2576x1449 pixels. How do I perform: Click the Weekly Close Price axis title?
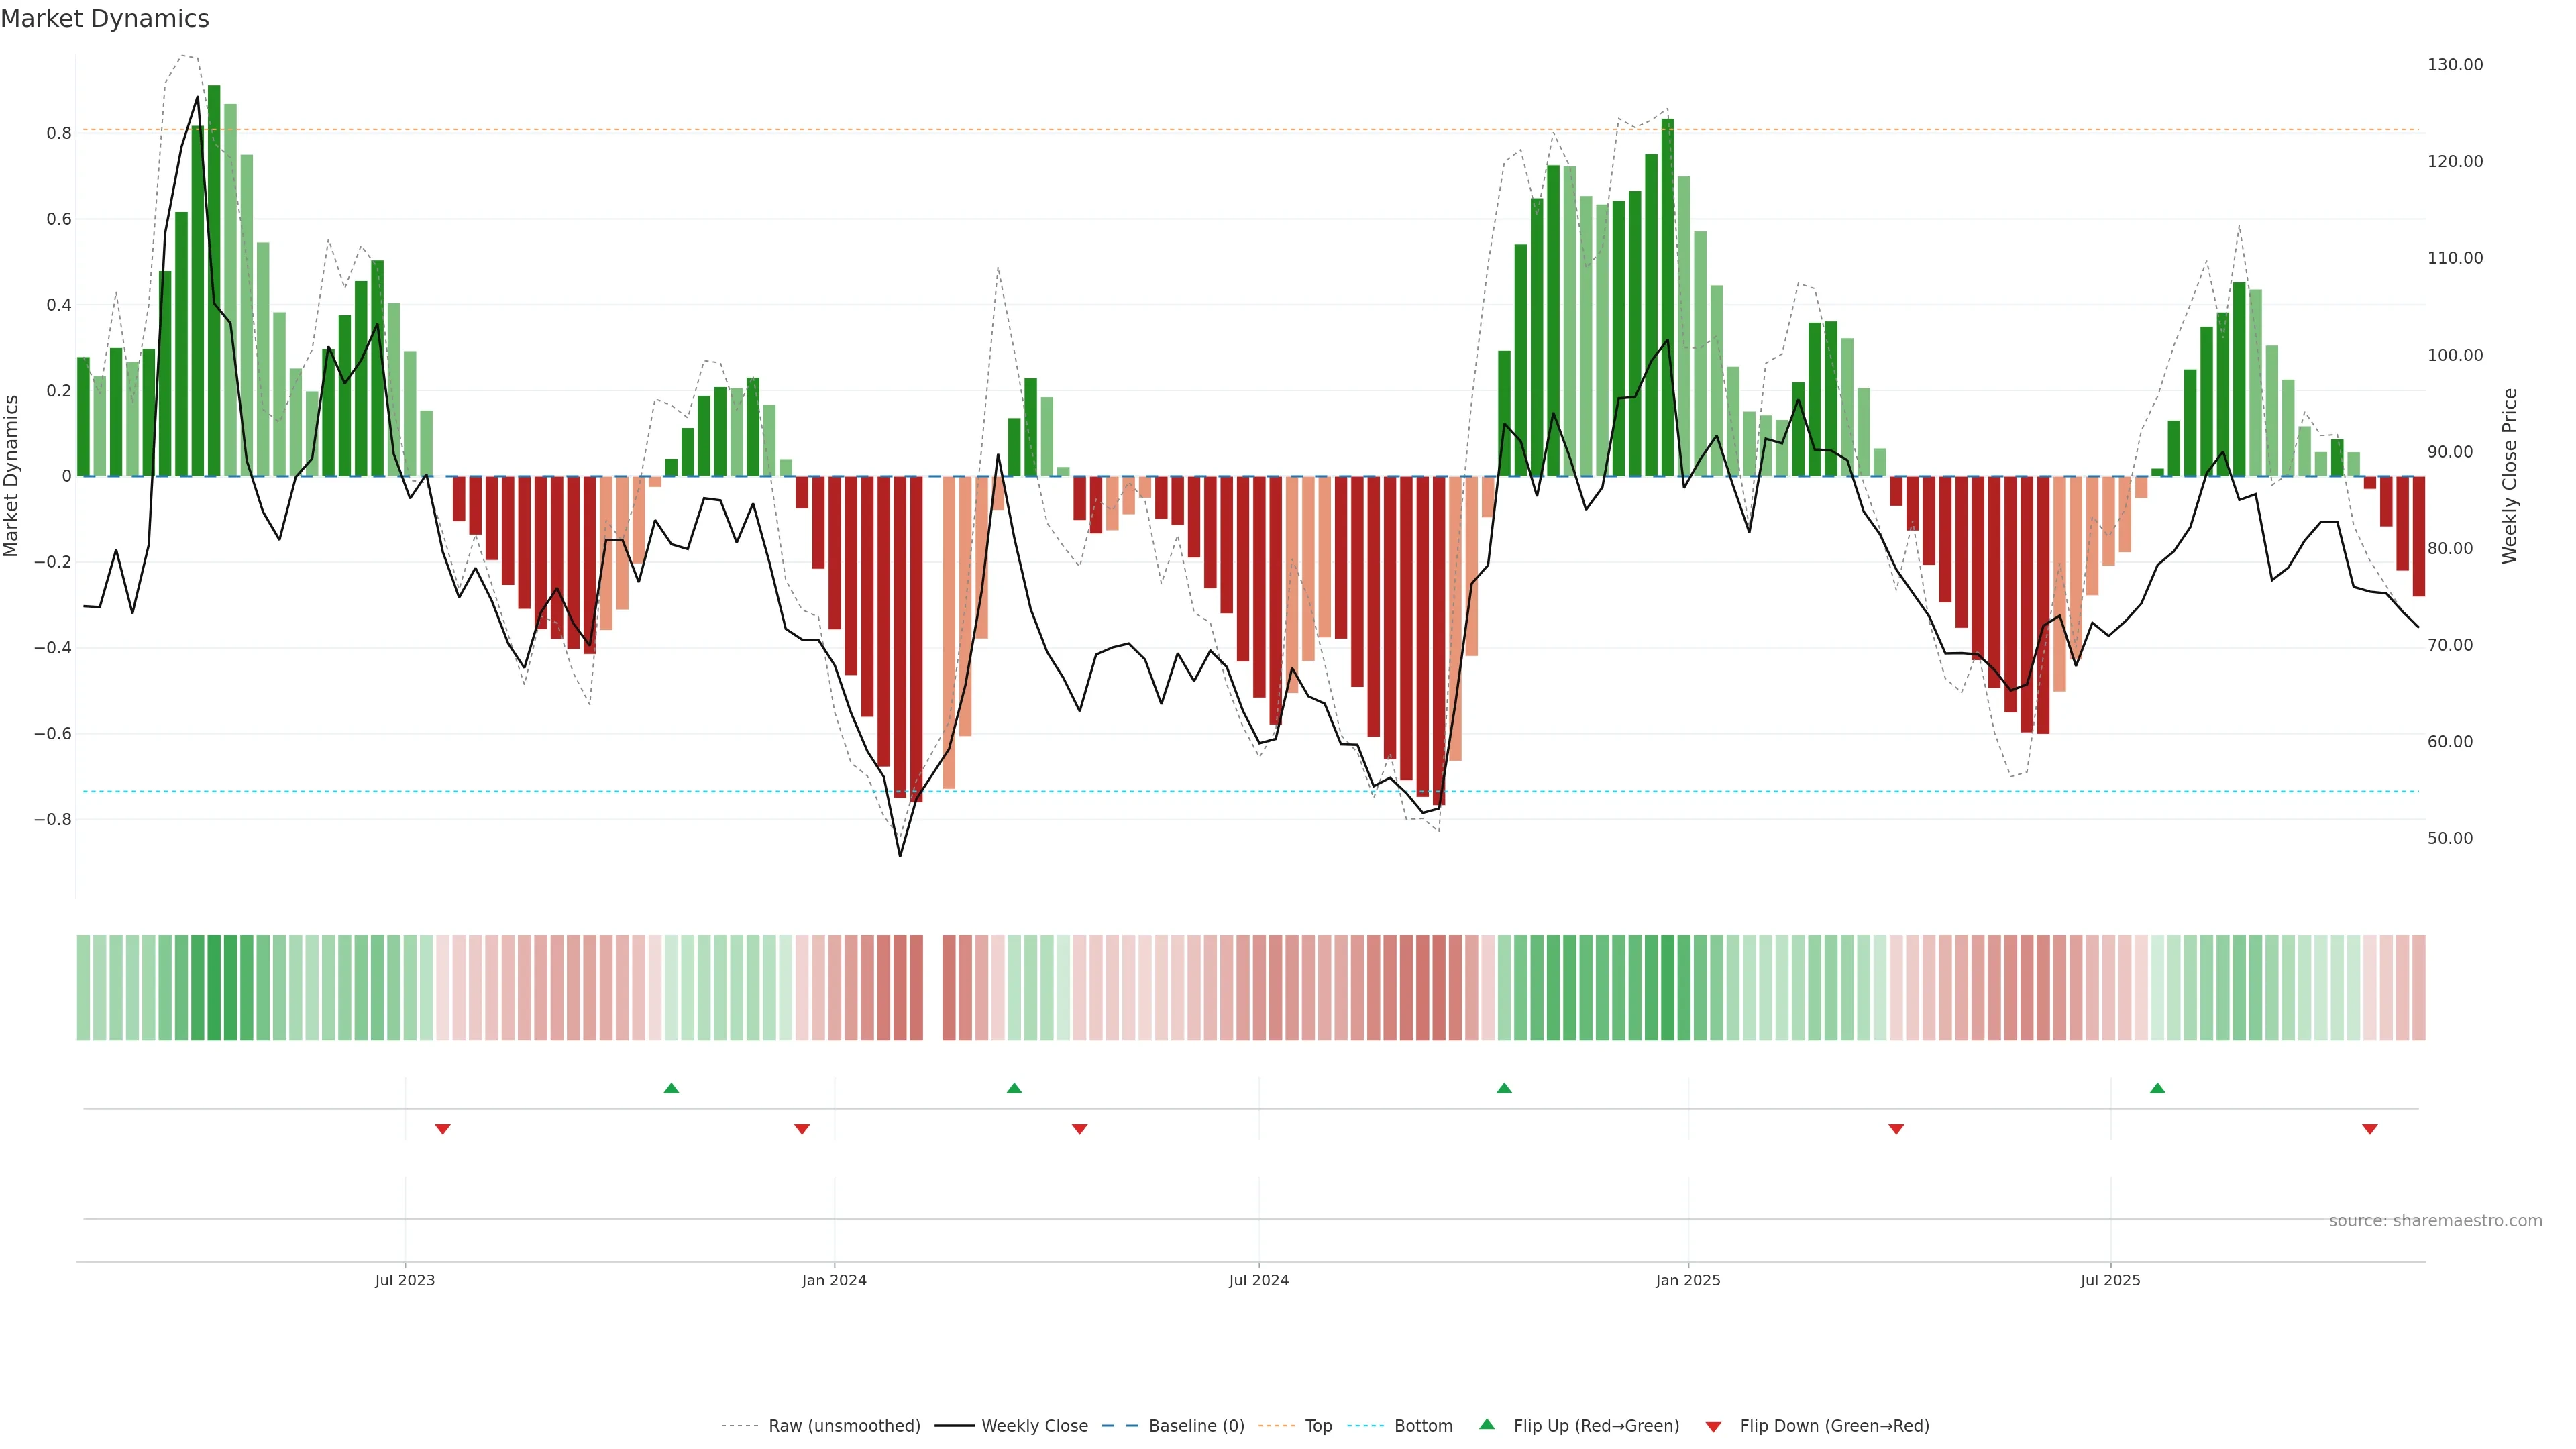click(2509, 476)
